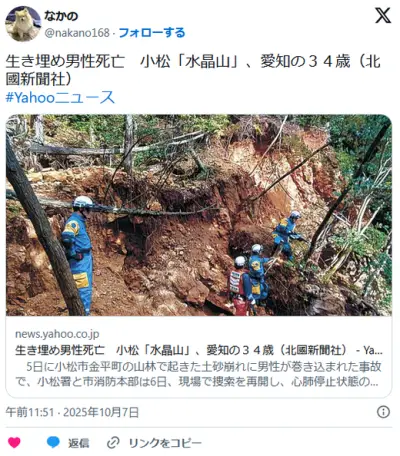Open the @nakano168 handle
The image size is (400, 456).
[x=77, y=33]
